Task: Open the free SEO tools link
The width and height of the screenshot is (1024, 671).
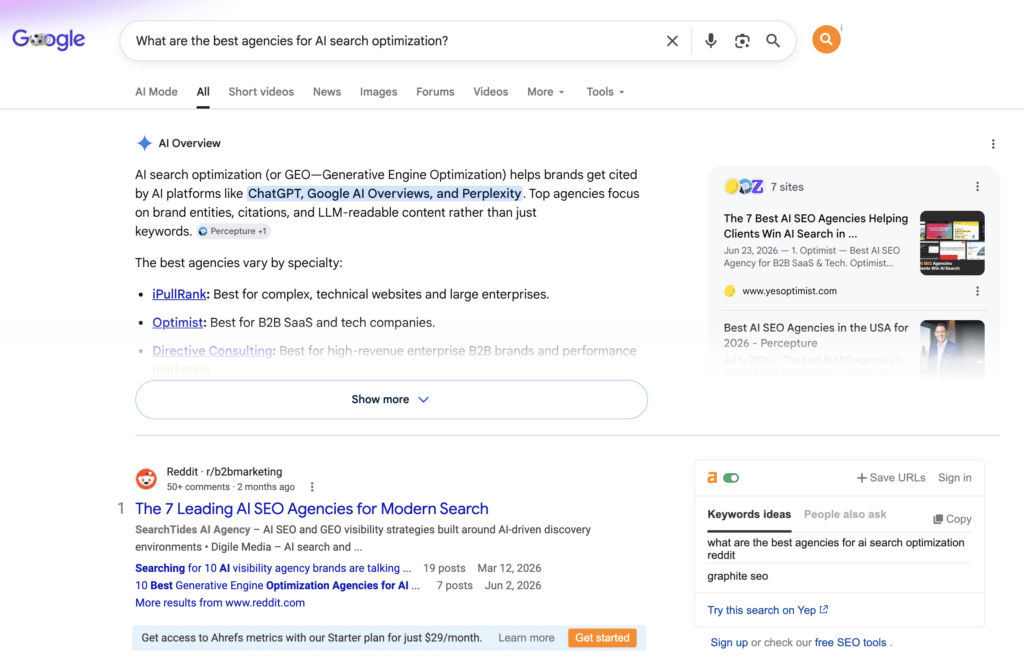Action: 850,642
